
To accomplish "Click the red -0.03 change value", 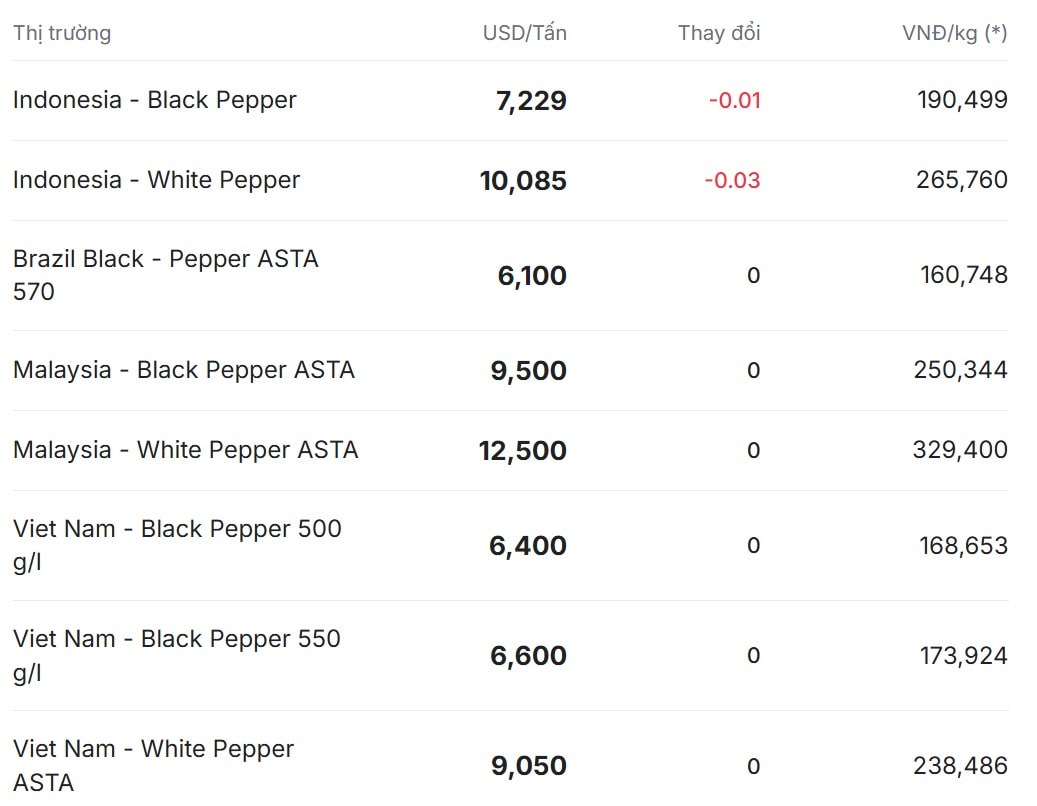I will click(732, 180).
